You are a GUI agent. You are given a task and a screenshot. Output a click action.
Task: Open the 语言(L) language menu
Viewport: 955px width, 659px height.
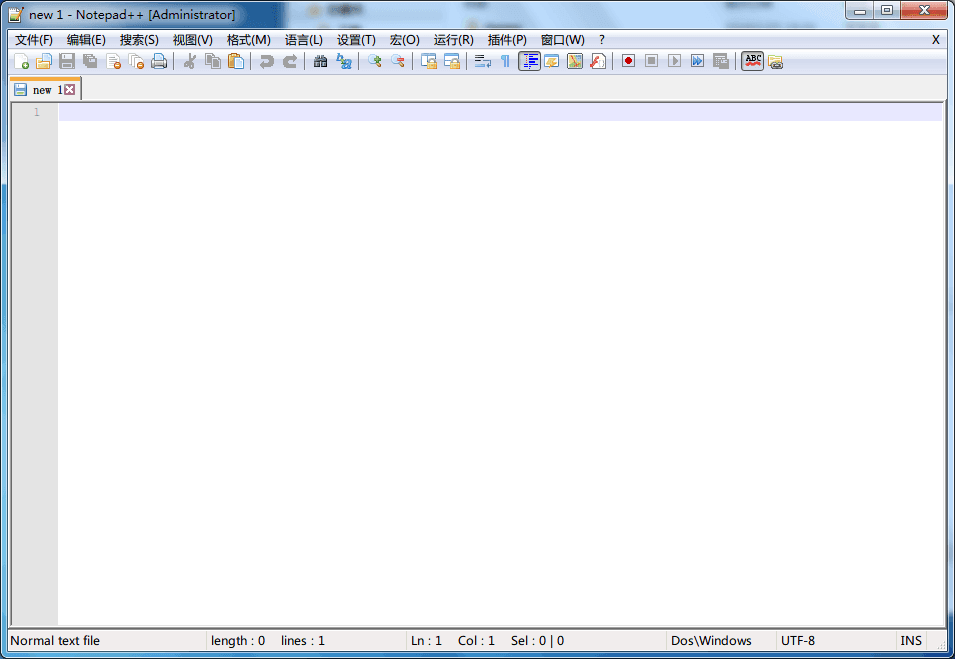point(304,39)
